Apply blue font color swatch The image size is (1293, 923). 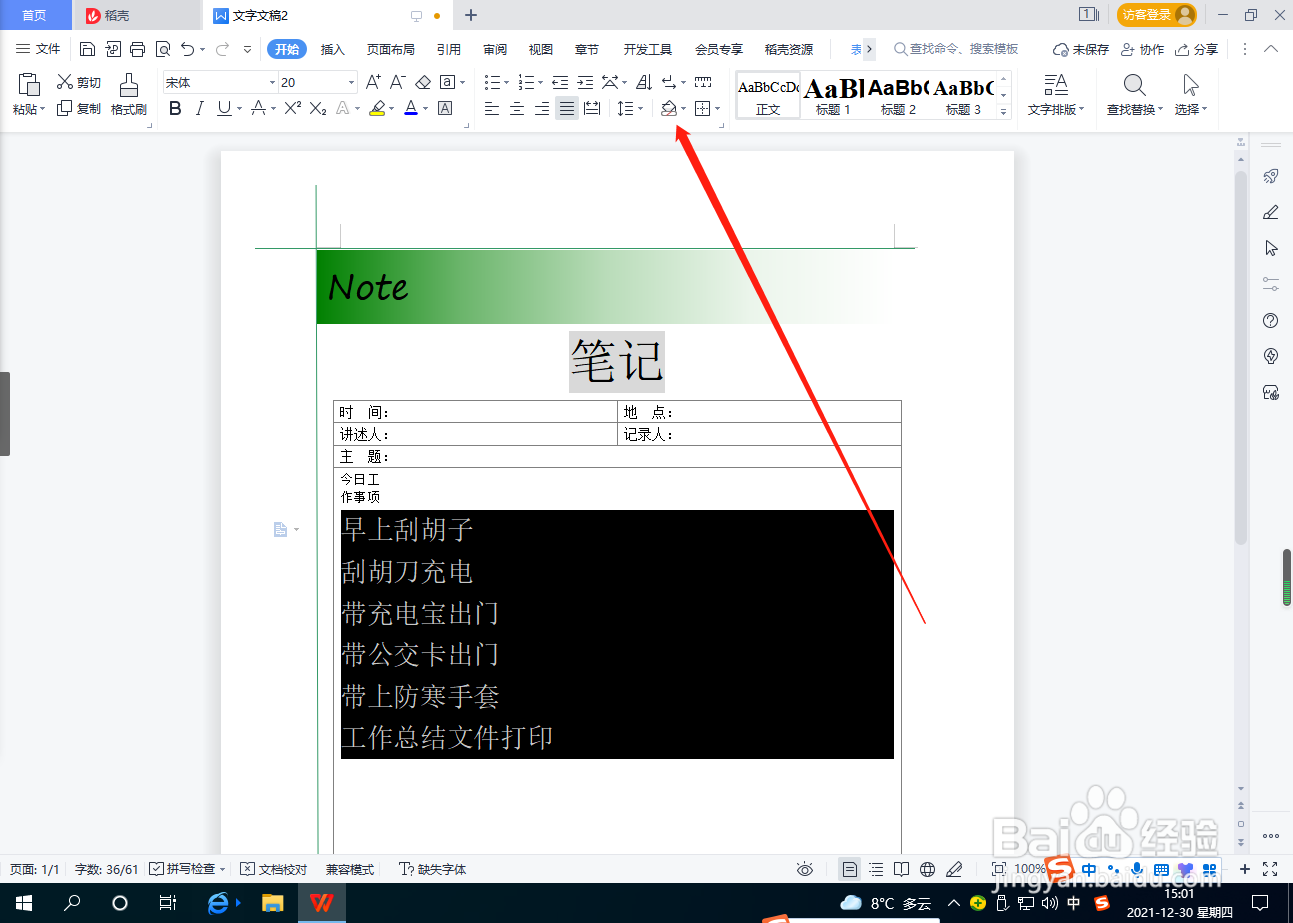pos(411,108)
